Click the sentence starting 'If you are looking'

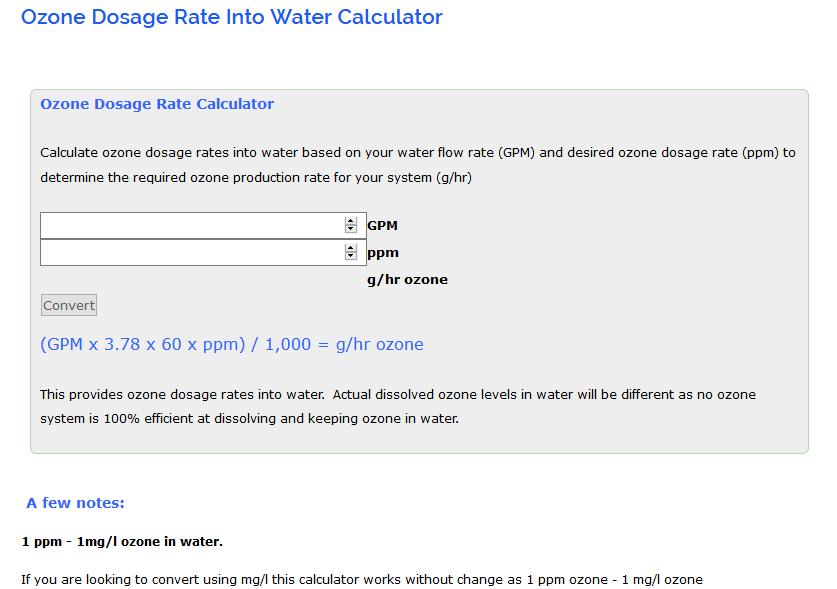pyautogui.click(x=362, y=579)
